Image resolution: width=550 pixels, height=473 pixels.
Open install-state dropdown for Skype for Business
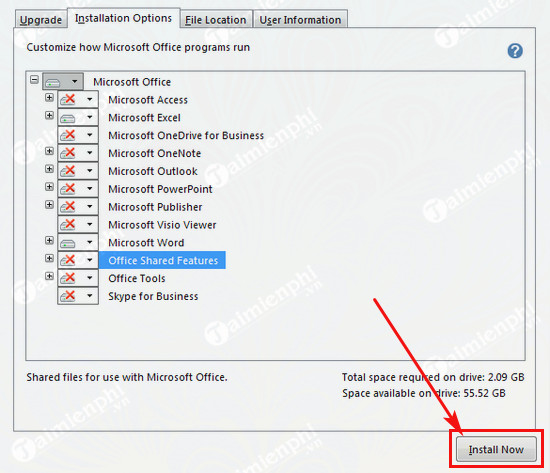click(78, 296)
